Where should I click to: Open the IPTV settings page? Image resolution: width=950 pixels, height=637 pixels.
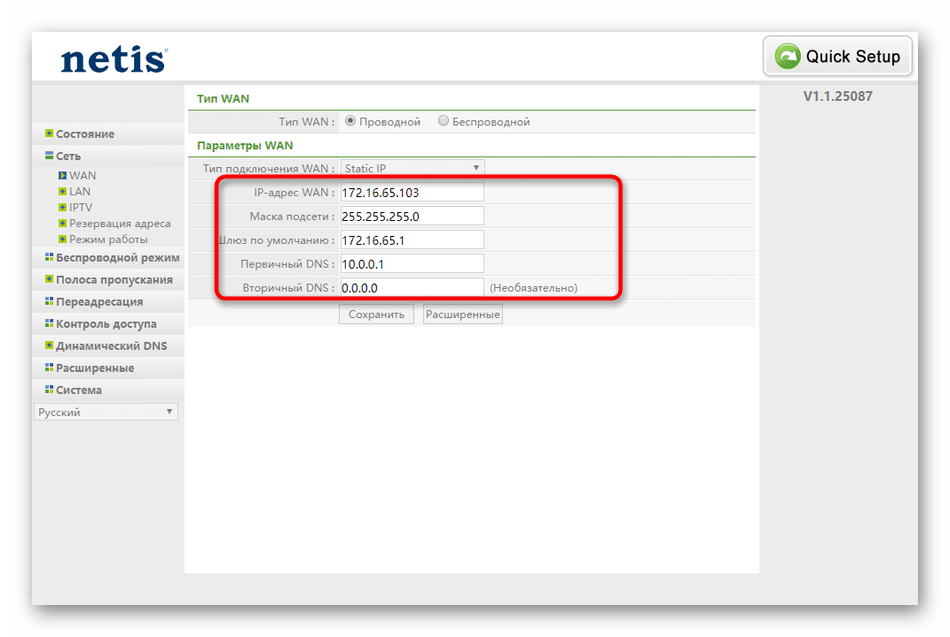(x=81, y=207)
